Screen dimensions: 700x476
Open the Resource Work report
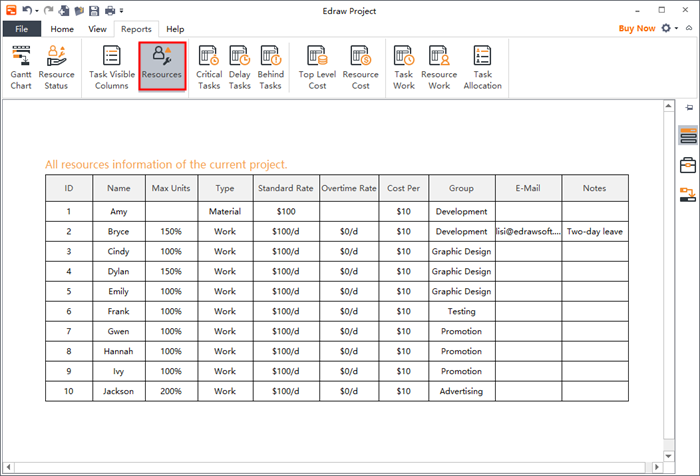pyautogui.click(x=439, y=67)
